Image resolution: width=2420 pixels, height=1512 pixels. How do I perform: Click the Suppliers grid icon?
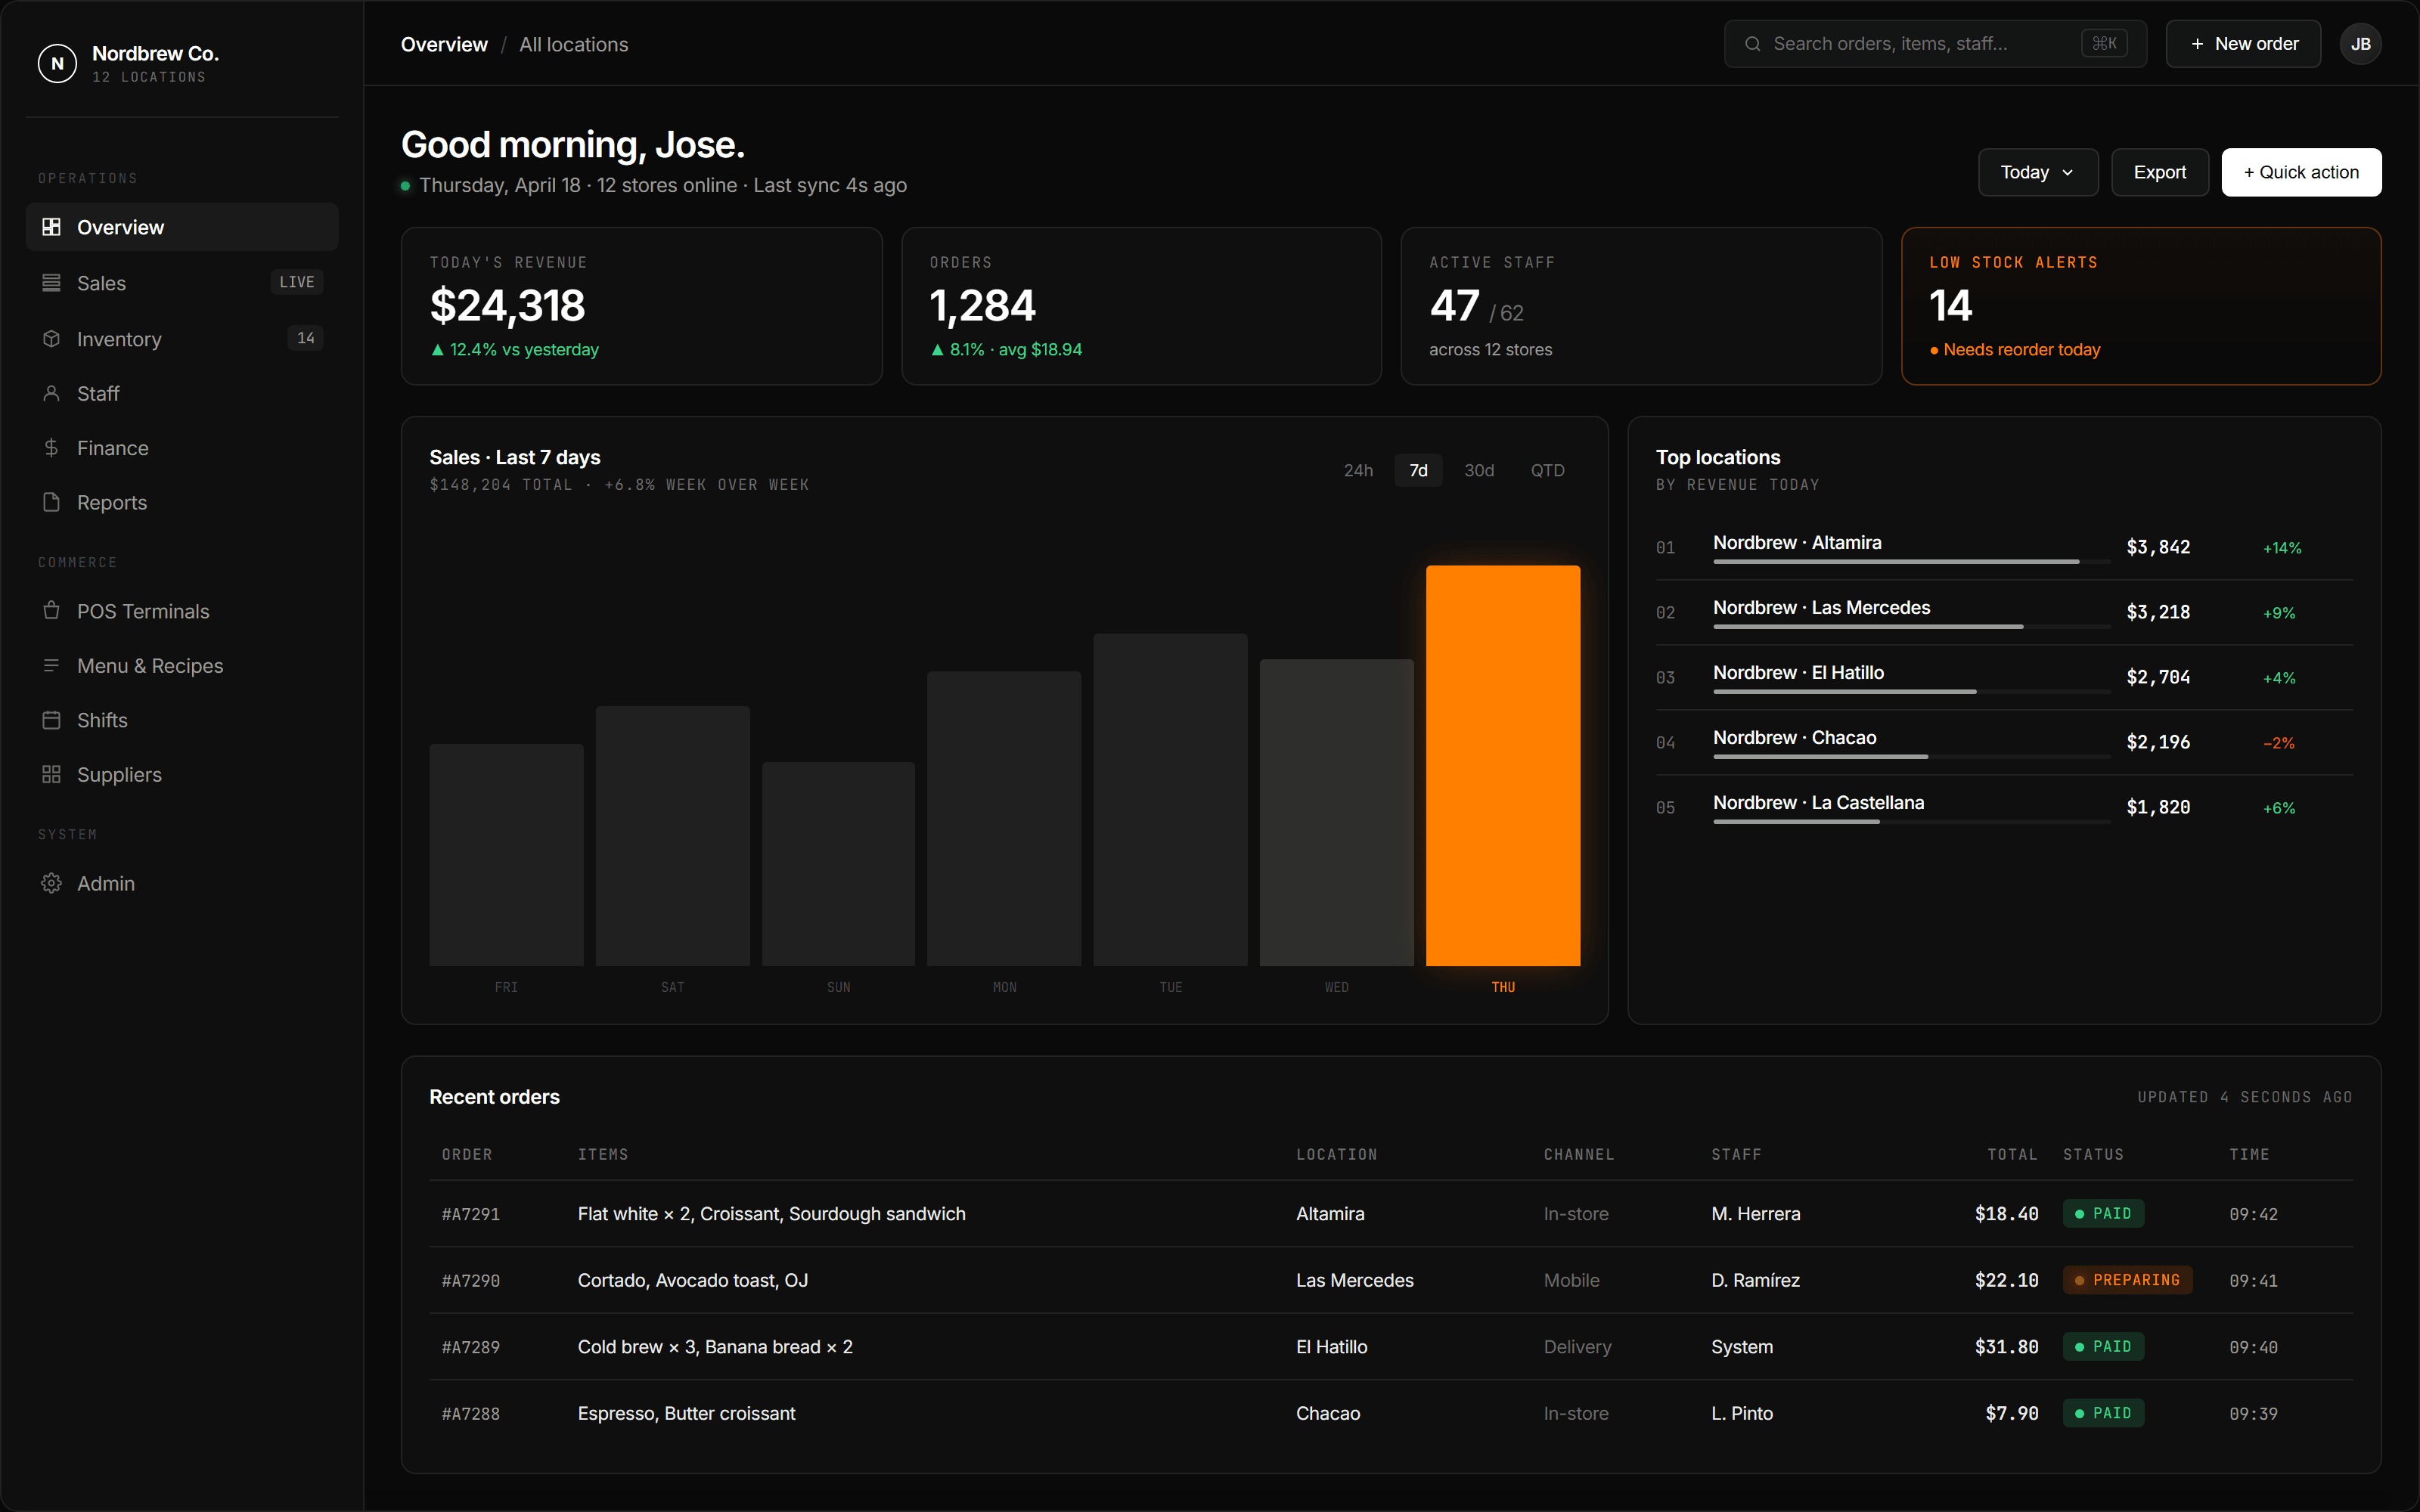(51, 775)
